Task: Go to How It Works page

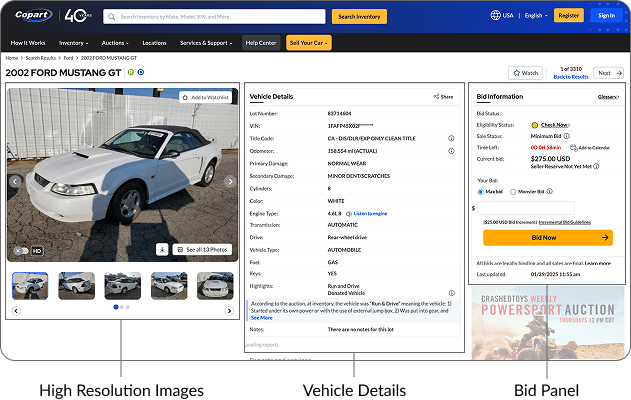Action: [29, 43]
